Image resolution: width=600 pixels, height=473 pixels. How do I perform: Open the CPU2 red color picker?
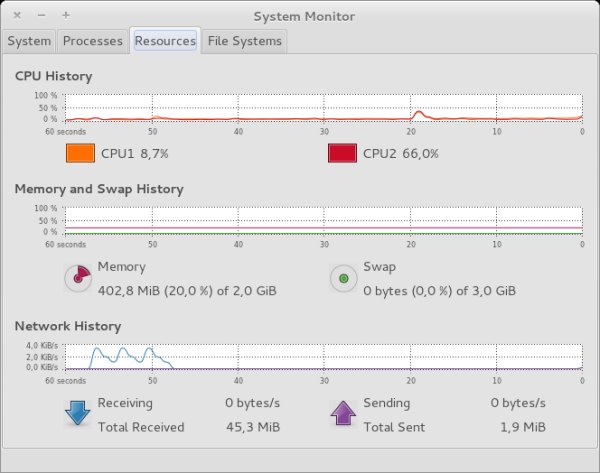342,154
